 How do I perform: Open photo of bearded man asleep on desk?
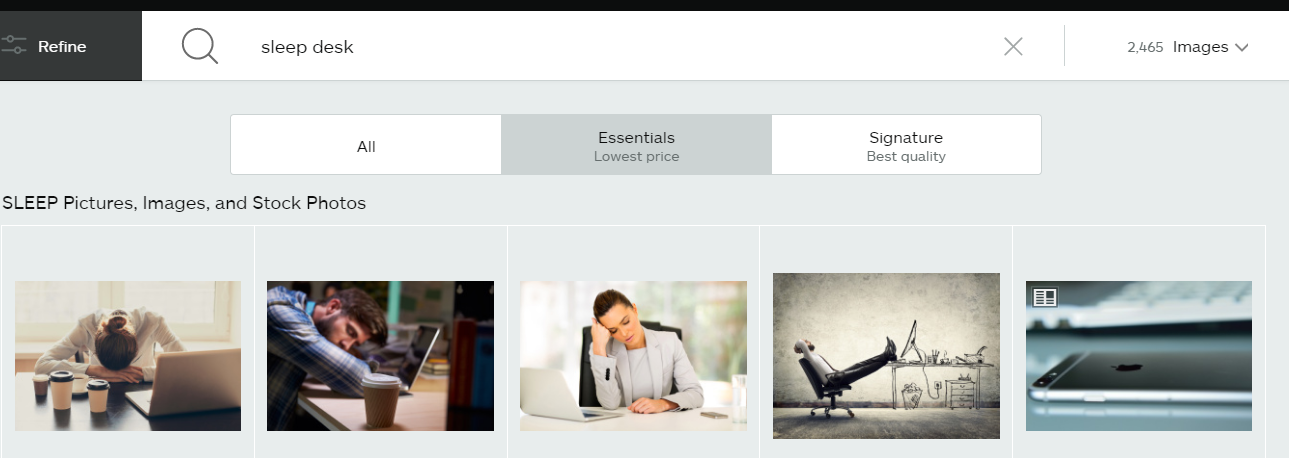pyautogui.click(x=380, y=356)
